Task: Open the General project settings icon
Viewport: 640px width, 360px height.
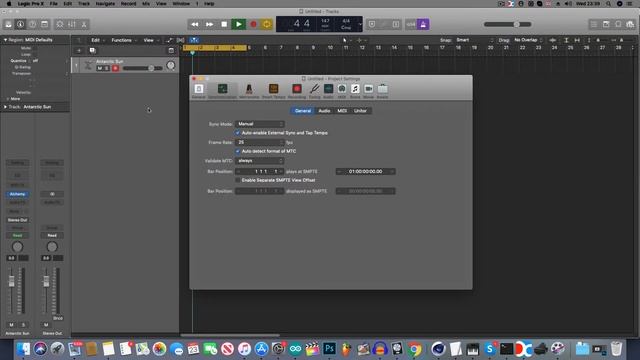Action: pyautogui.click(x=199, y=91)
